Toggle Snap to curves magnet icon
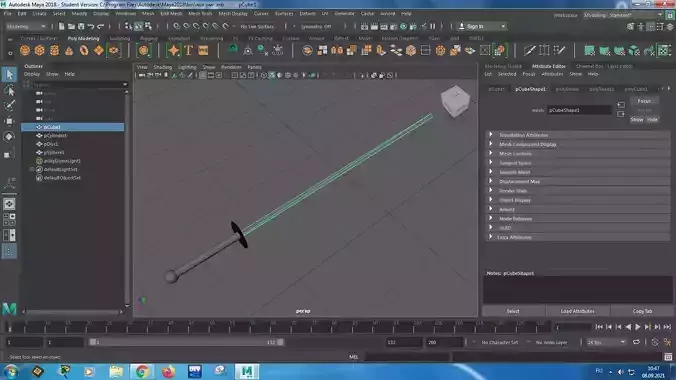This screenshot has height=380, width=676. point(187,26)
